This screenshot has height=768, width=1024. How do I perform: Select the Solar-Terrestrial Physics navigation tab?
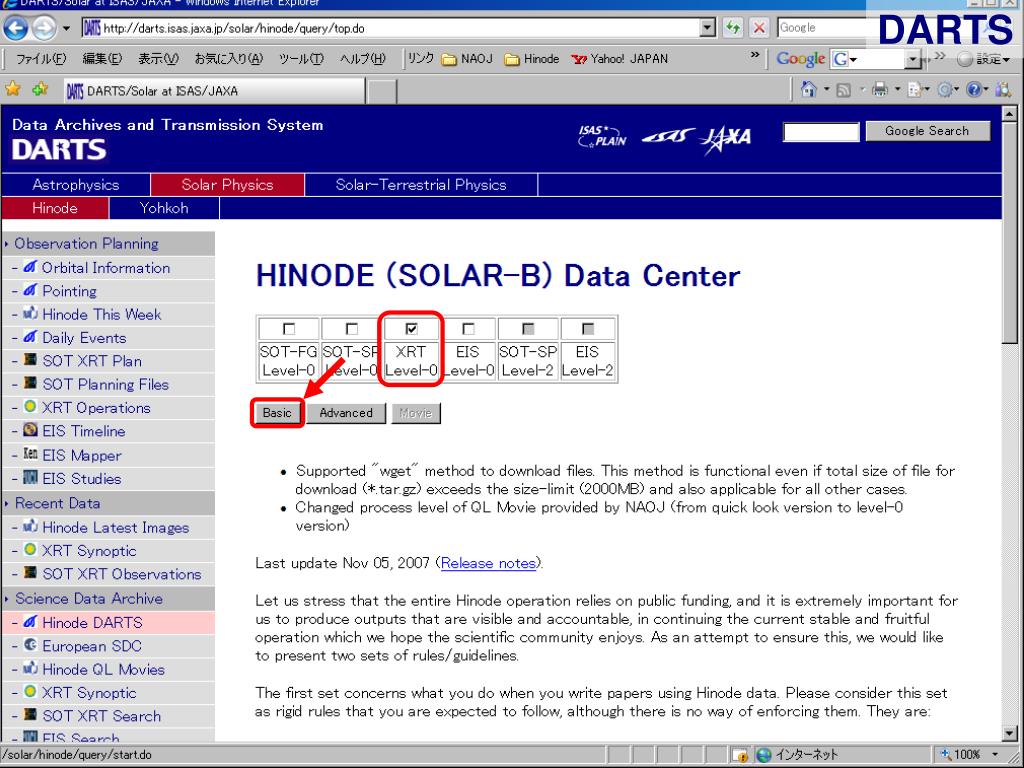(x=421, y=185)
